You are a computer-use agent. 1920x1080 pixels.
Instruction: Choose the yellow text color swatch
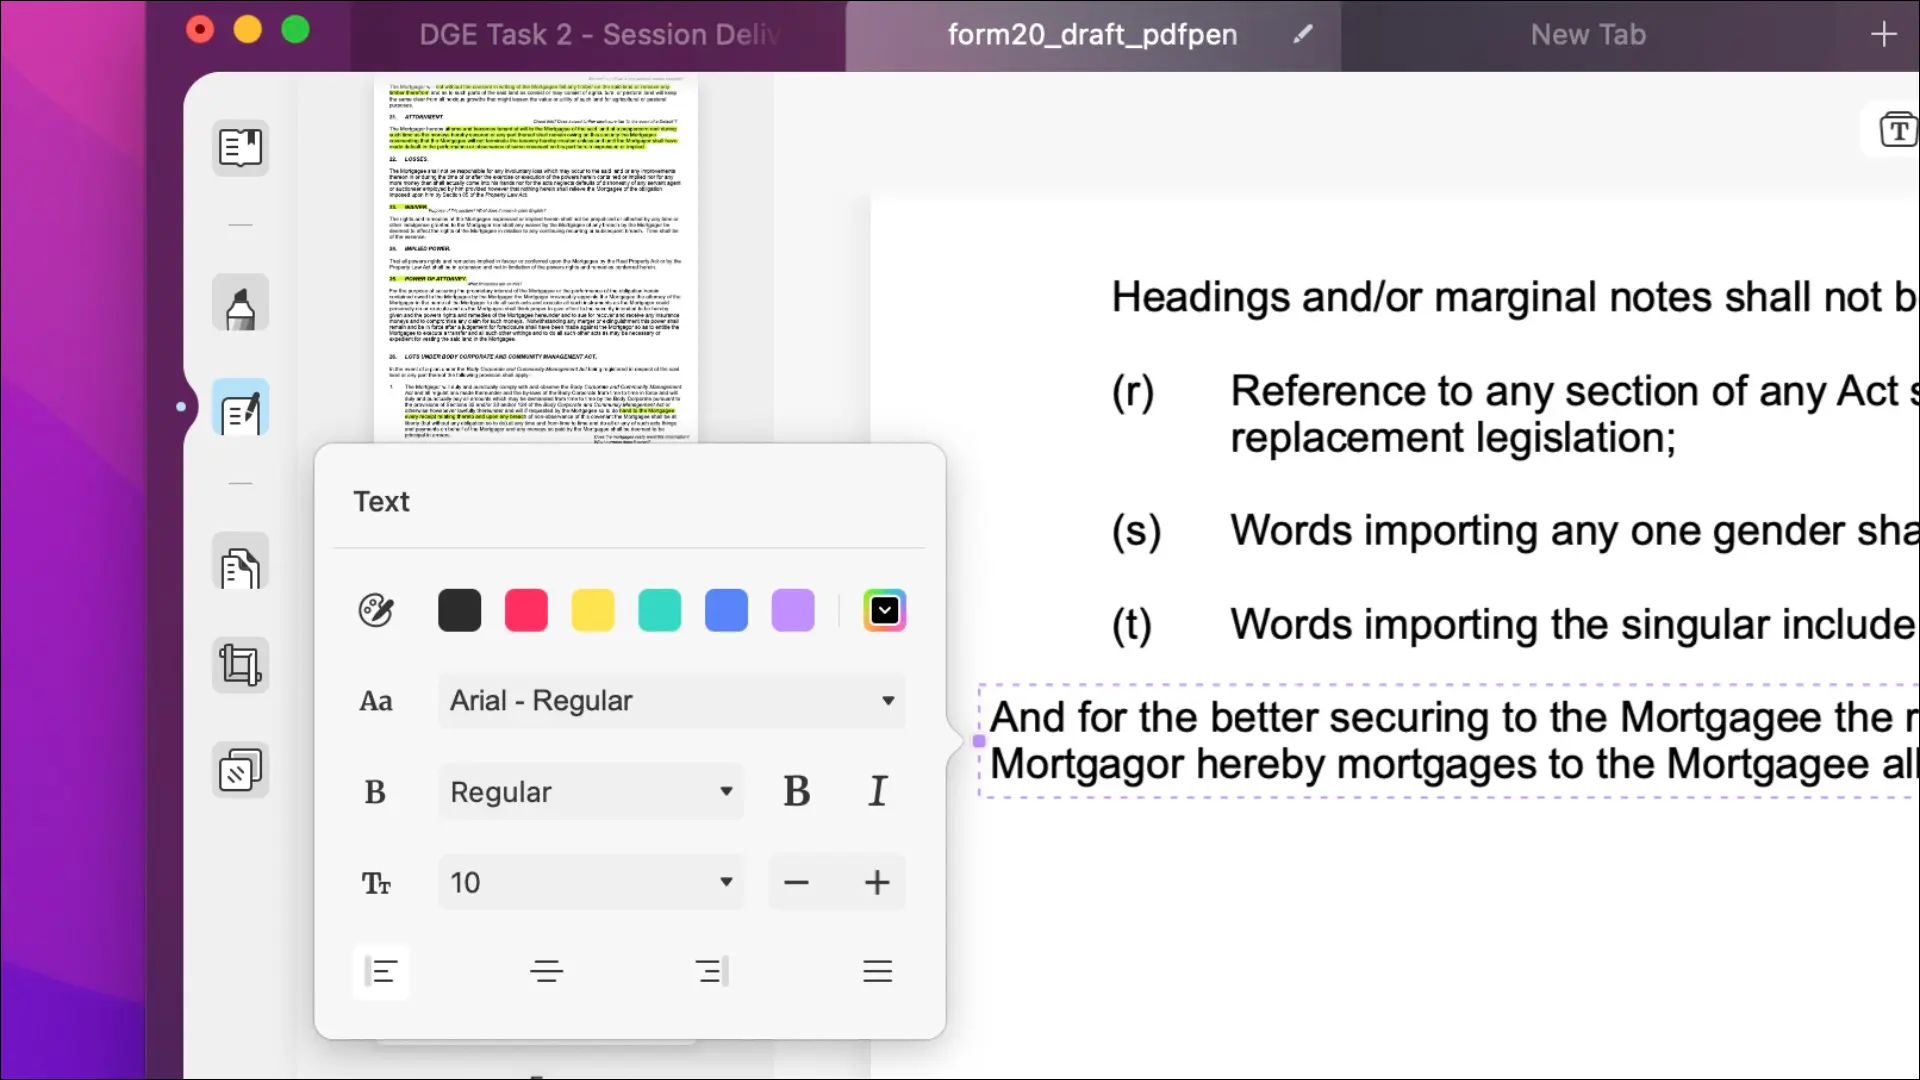593,610
